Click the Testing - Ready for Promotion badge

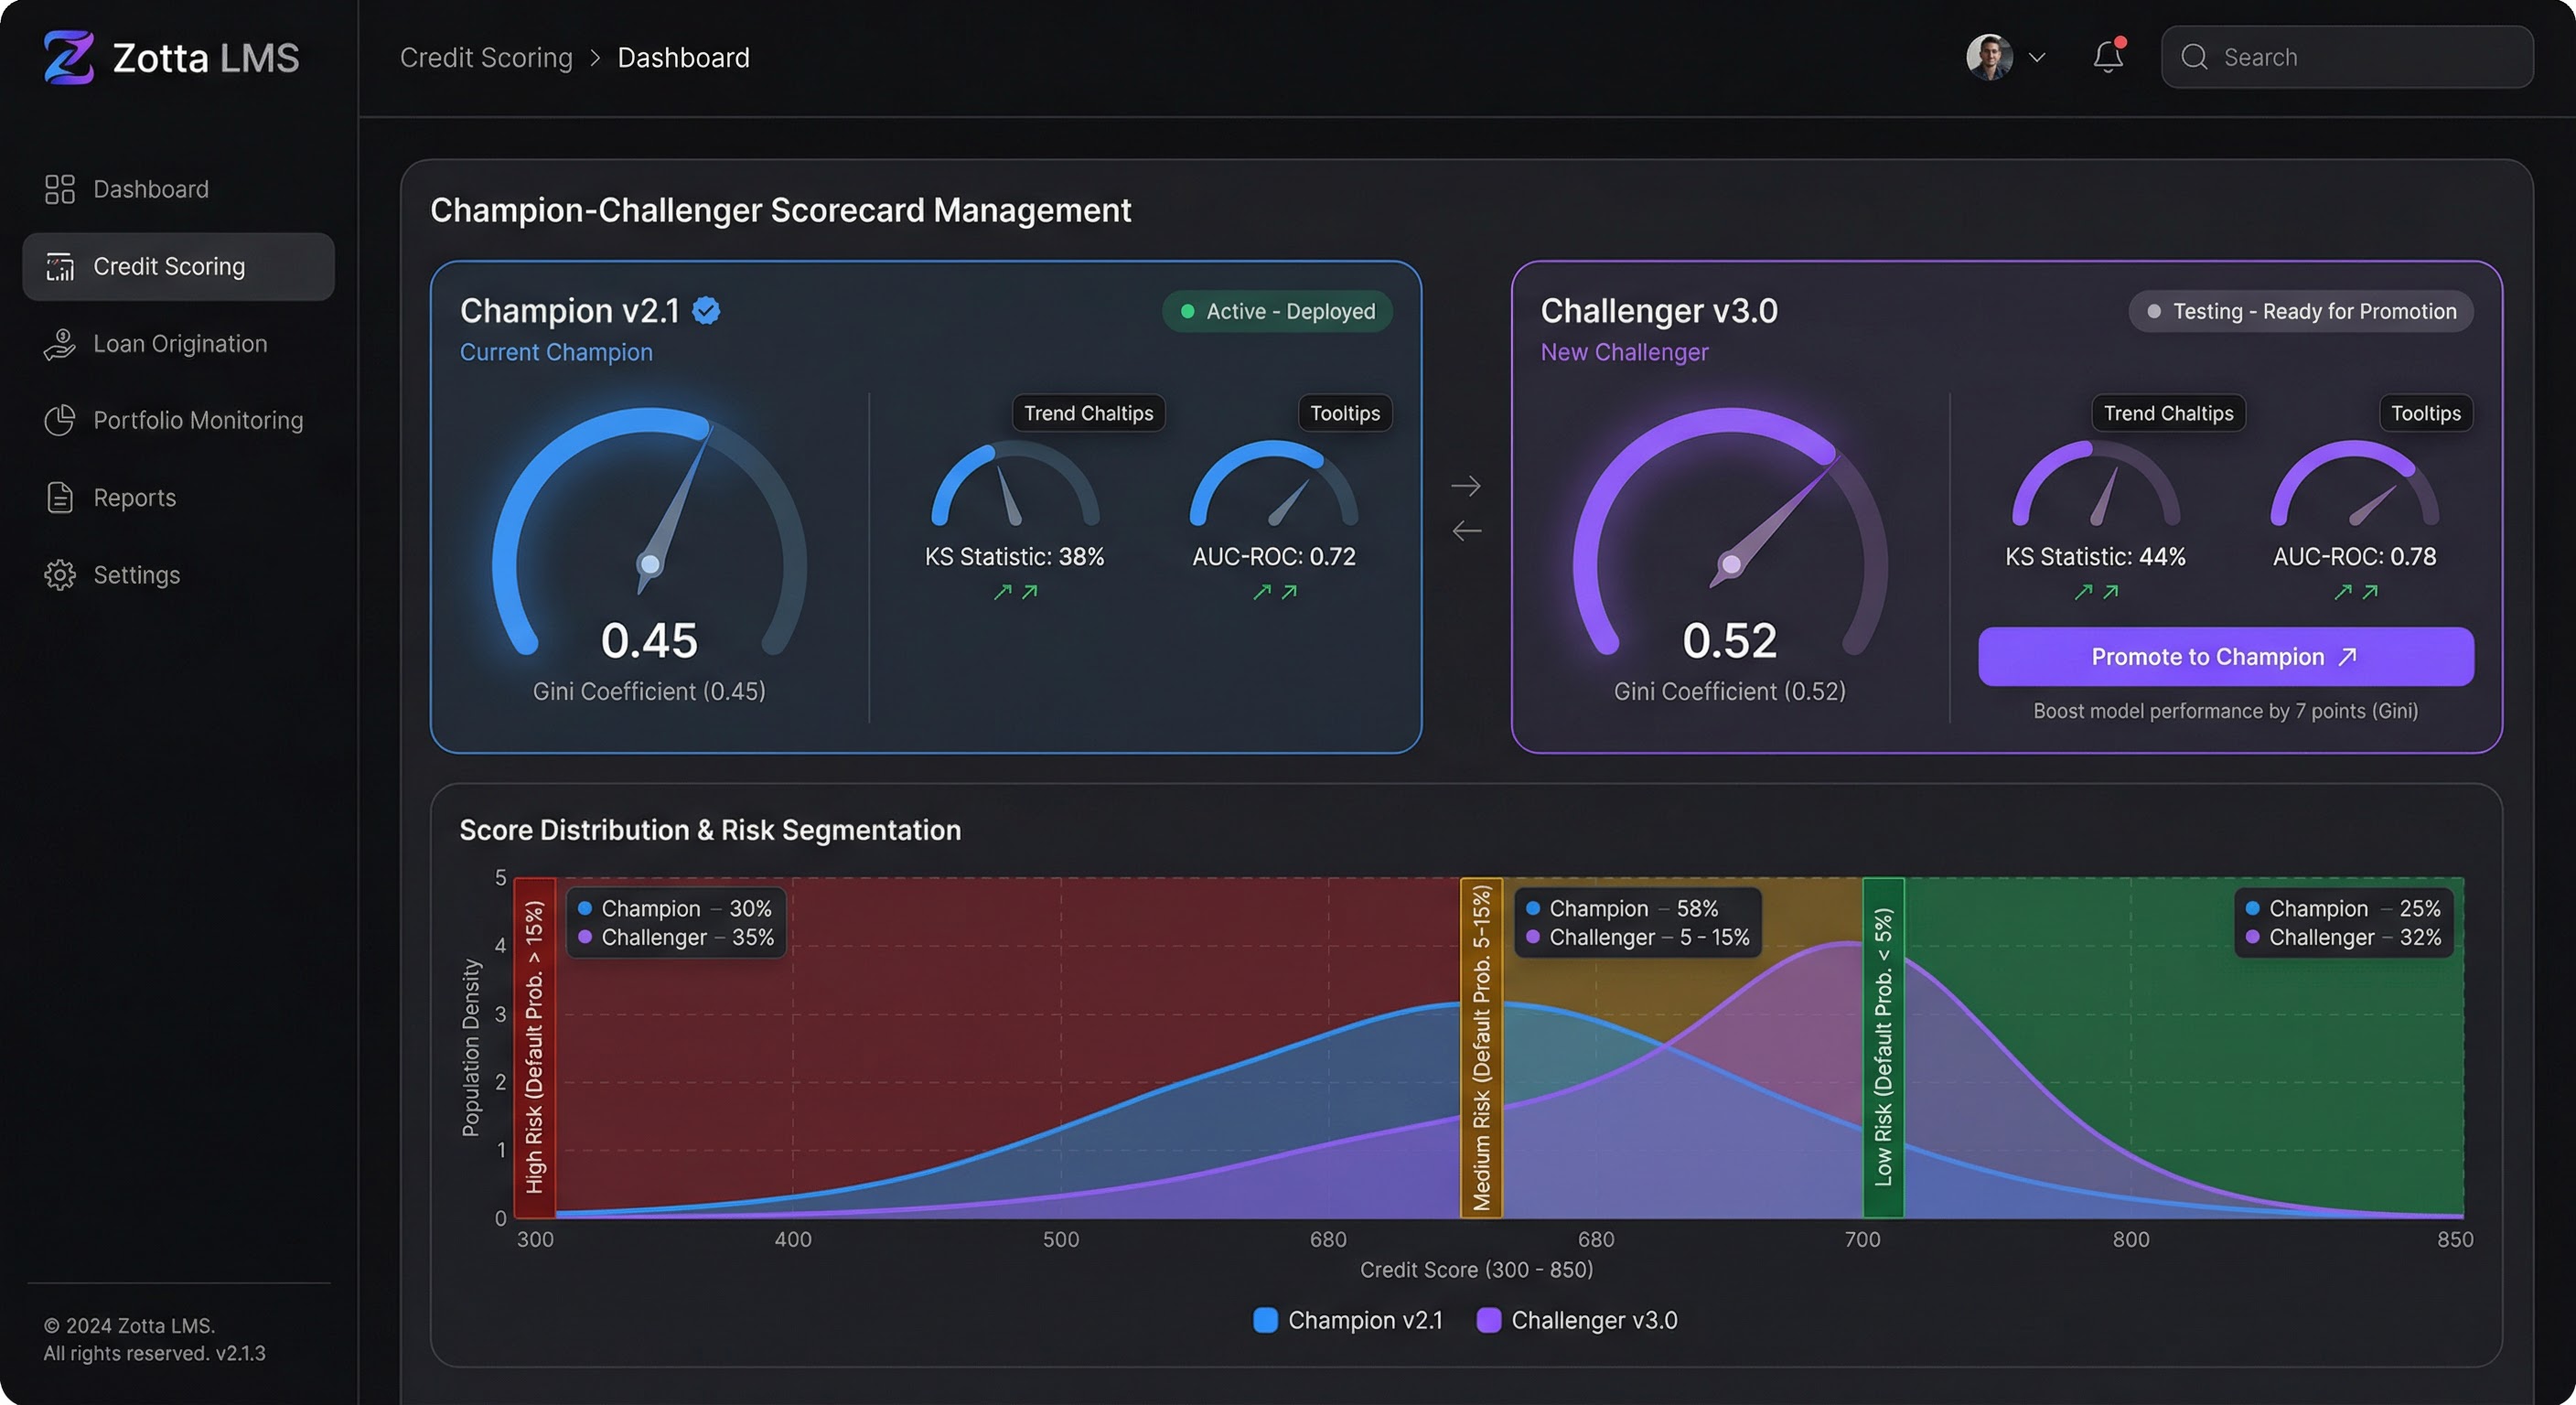click(x=2301, y=311)
